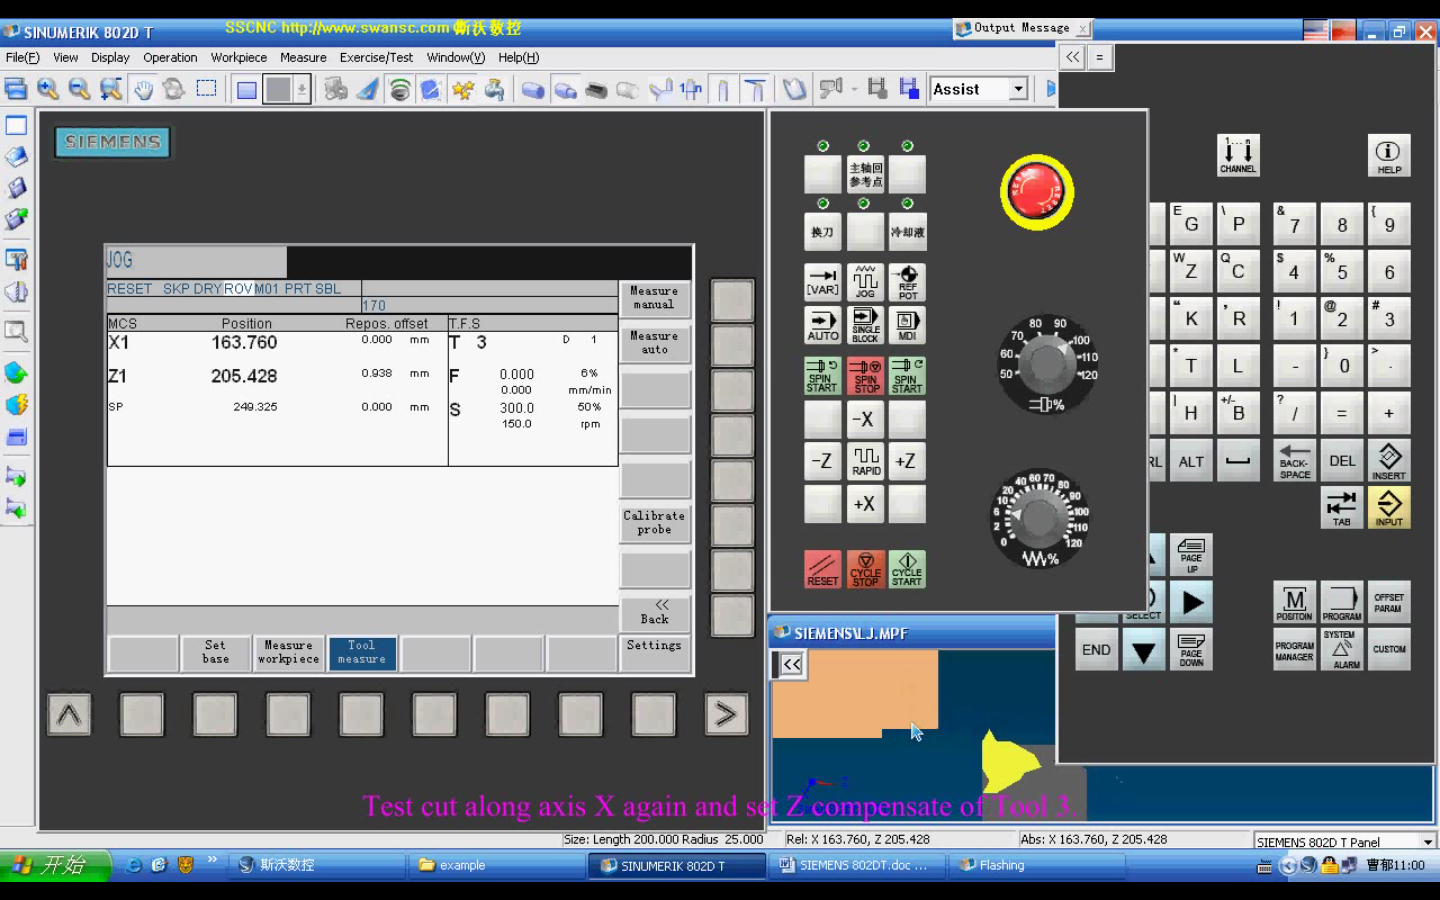Click the Set base softkey
The height and width of the screenshot is (900, 1440).
[215, 653]
